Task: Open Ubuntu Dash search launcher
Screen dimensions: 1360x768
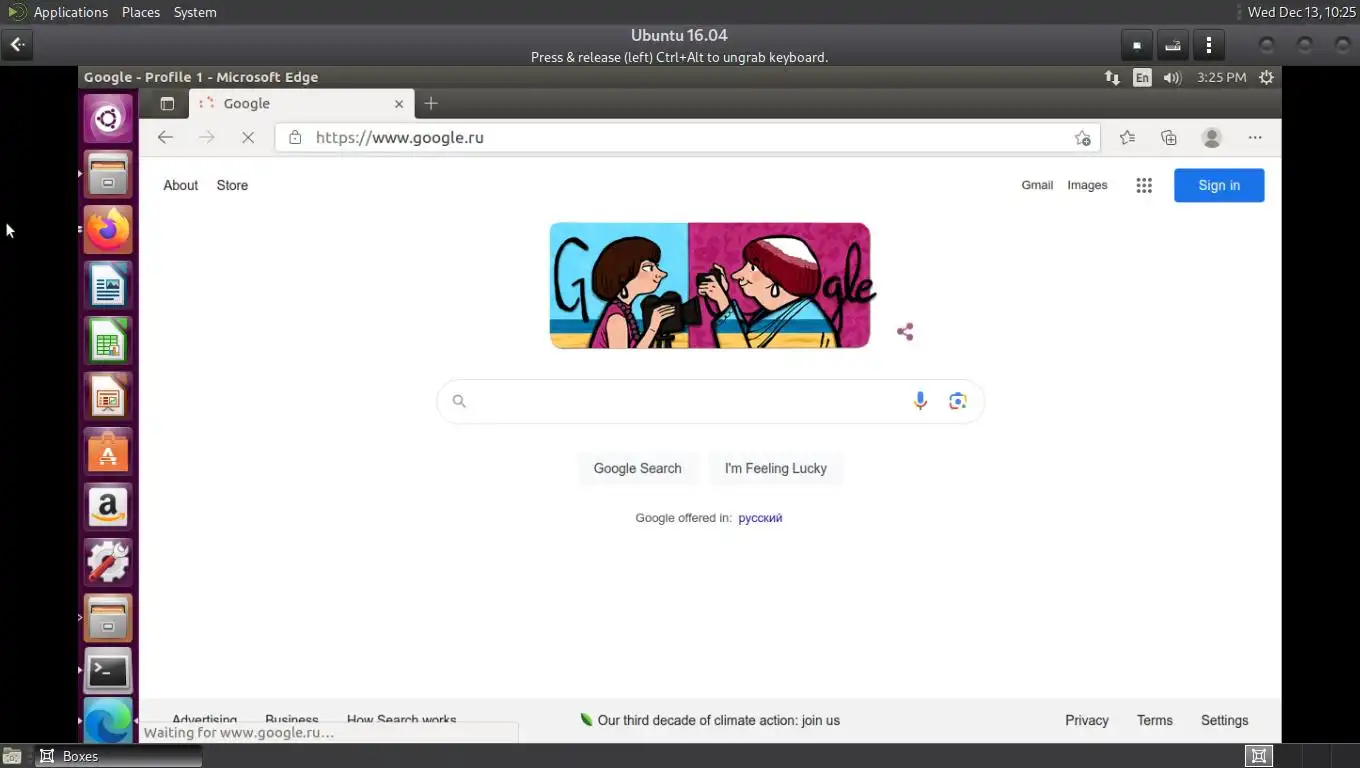Action: point(108,119)
